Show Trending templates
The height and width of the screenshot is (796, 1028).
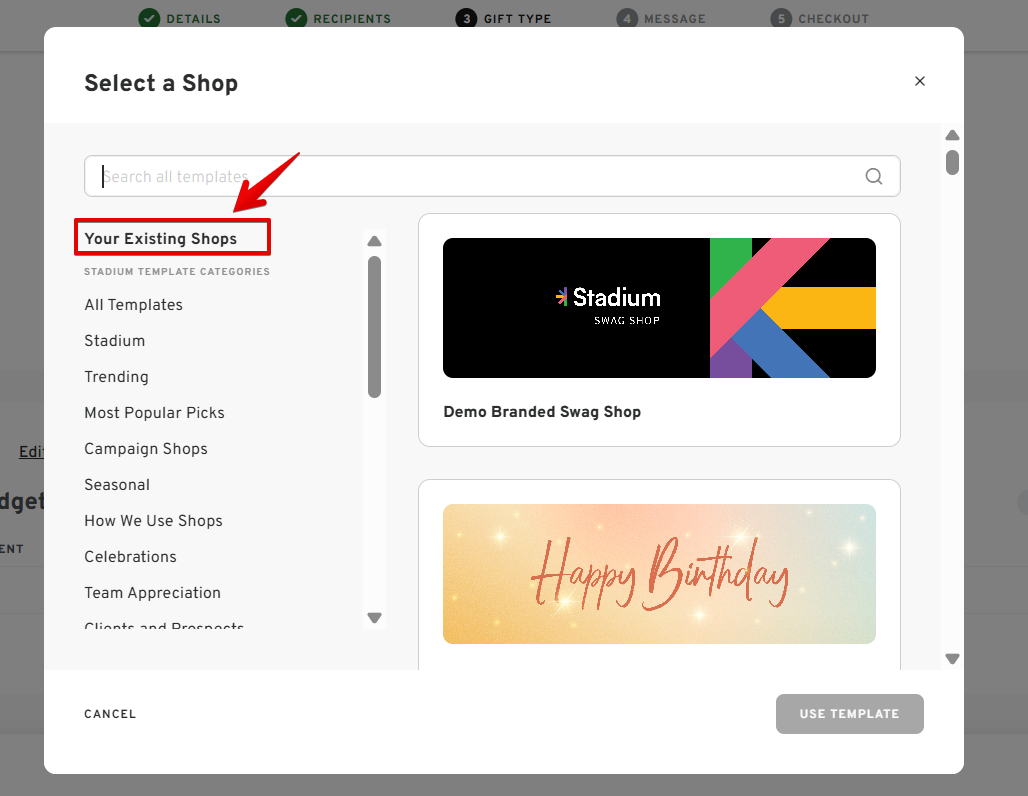coord(116,377)
